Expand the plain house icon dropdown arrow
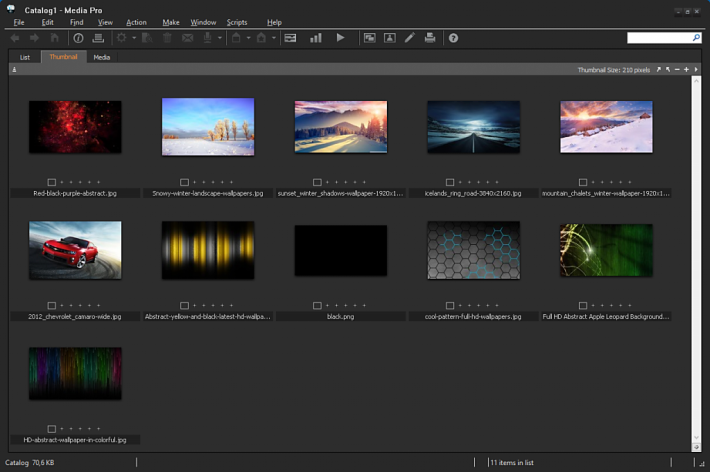The height and width of the screenshot is (472, 710). click(248, 38)
